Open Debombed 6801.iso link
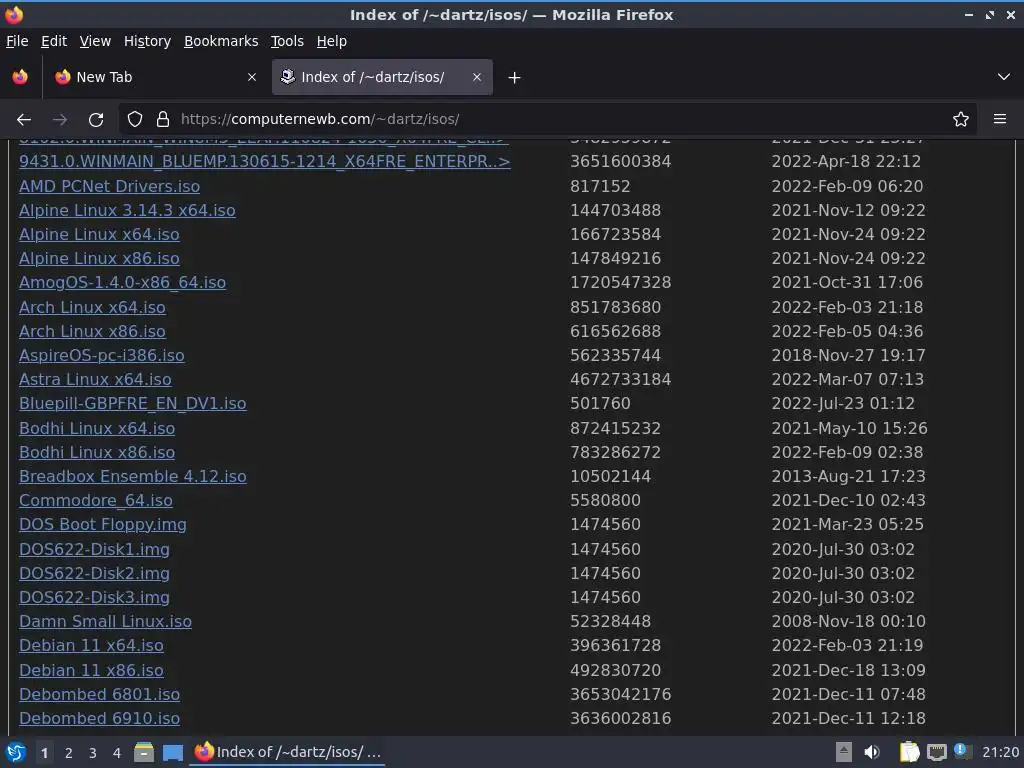This screenshot has height=768, width=1024. [x=99, y=695]
